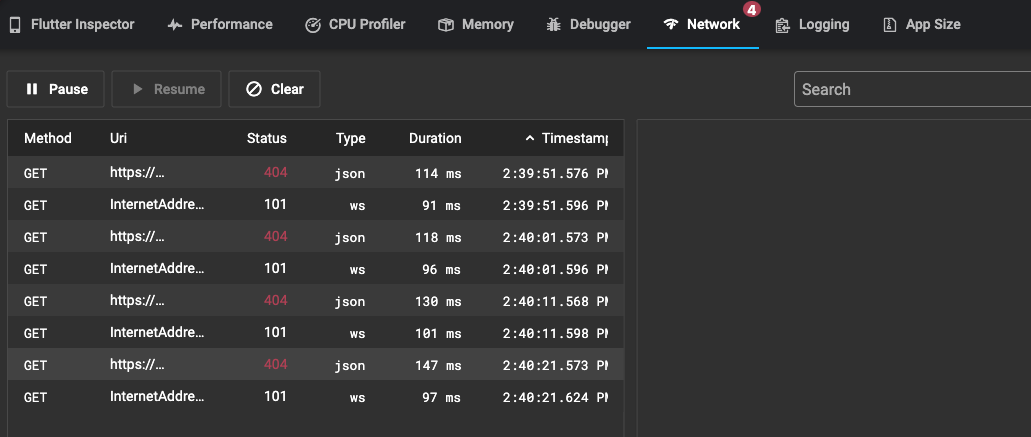Sort by the Method column header
The image size is (1031, 437).
tap(48, 138)
